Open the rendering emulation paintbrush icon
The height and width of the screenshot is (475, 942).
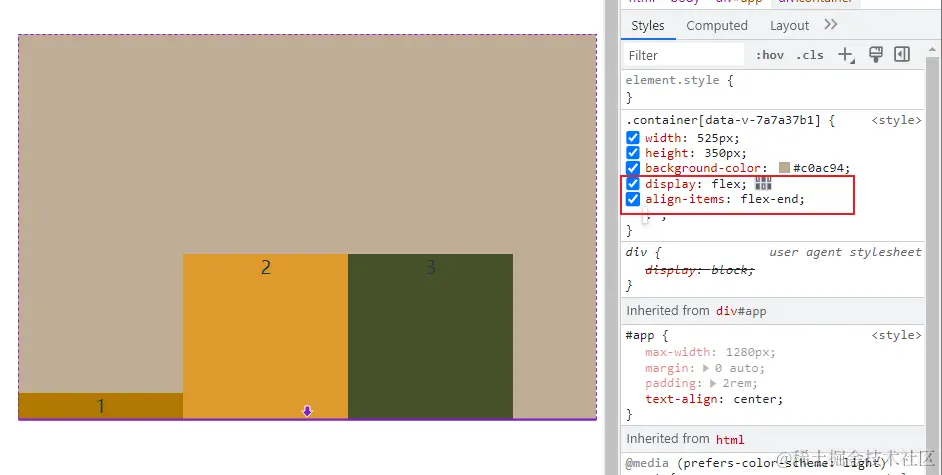click(x=876, y=55)
